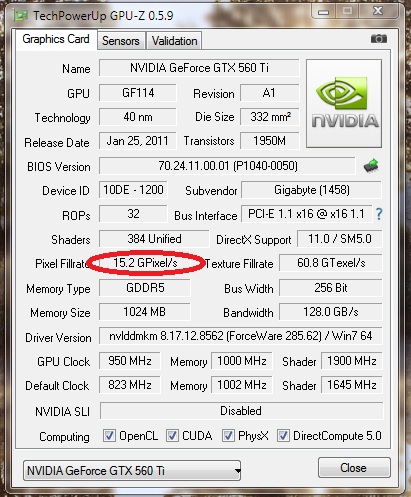Viewport: 411px width, 497px height.
Task: Expand the graphics card dropdown arrow
Action: (237, 471)
